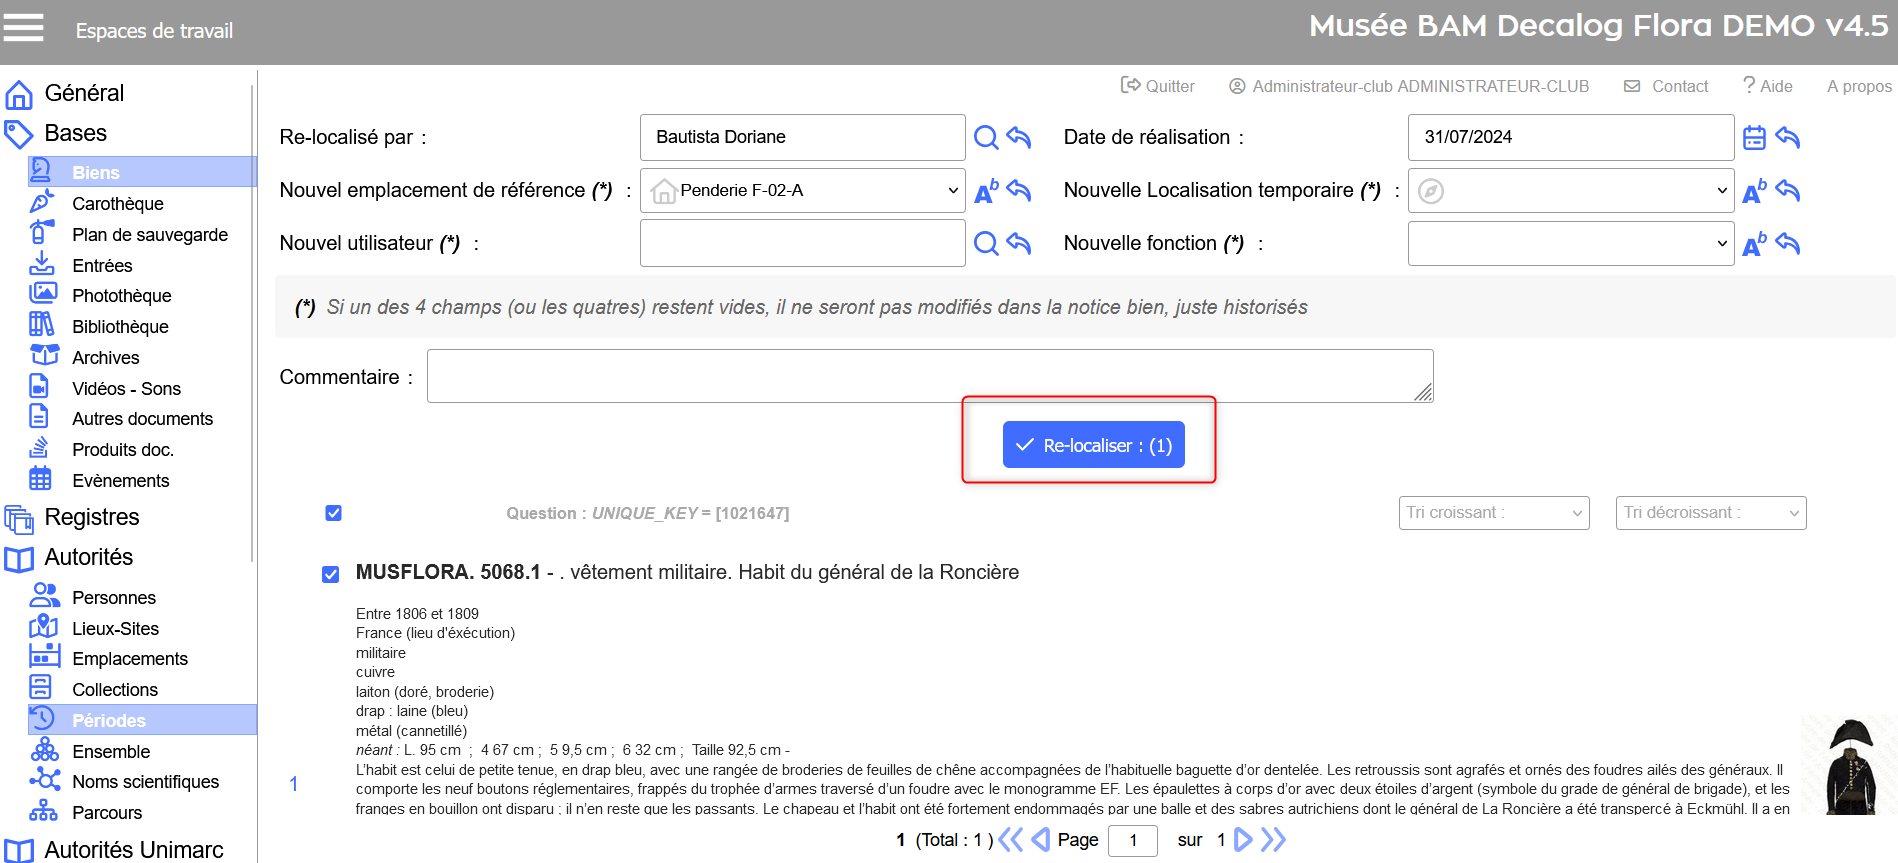Open the hamburger menu icon
The width and height of the screenshot is (1898, 863).
23,28
